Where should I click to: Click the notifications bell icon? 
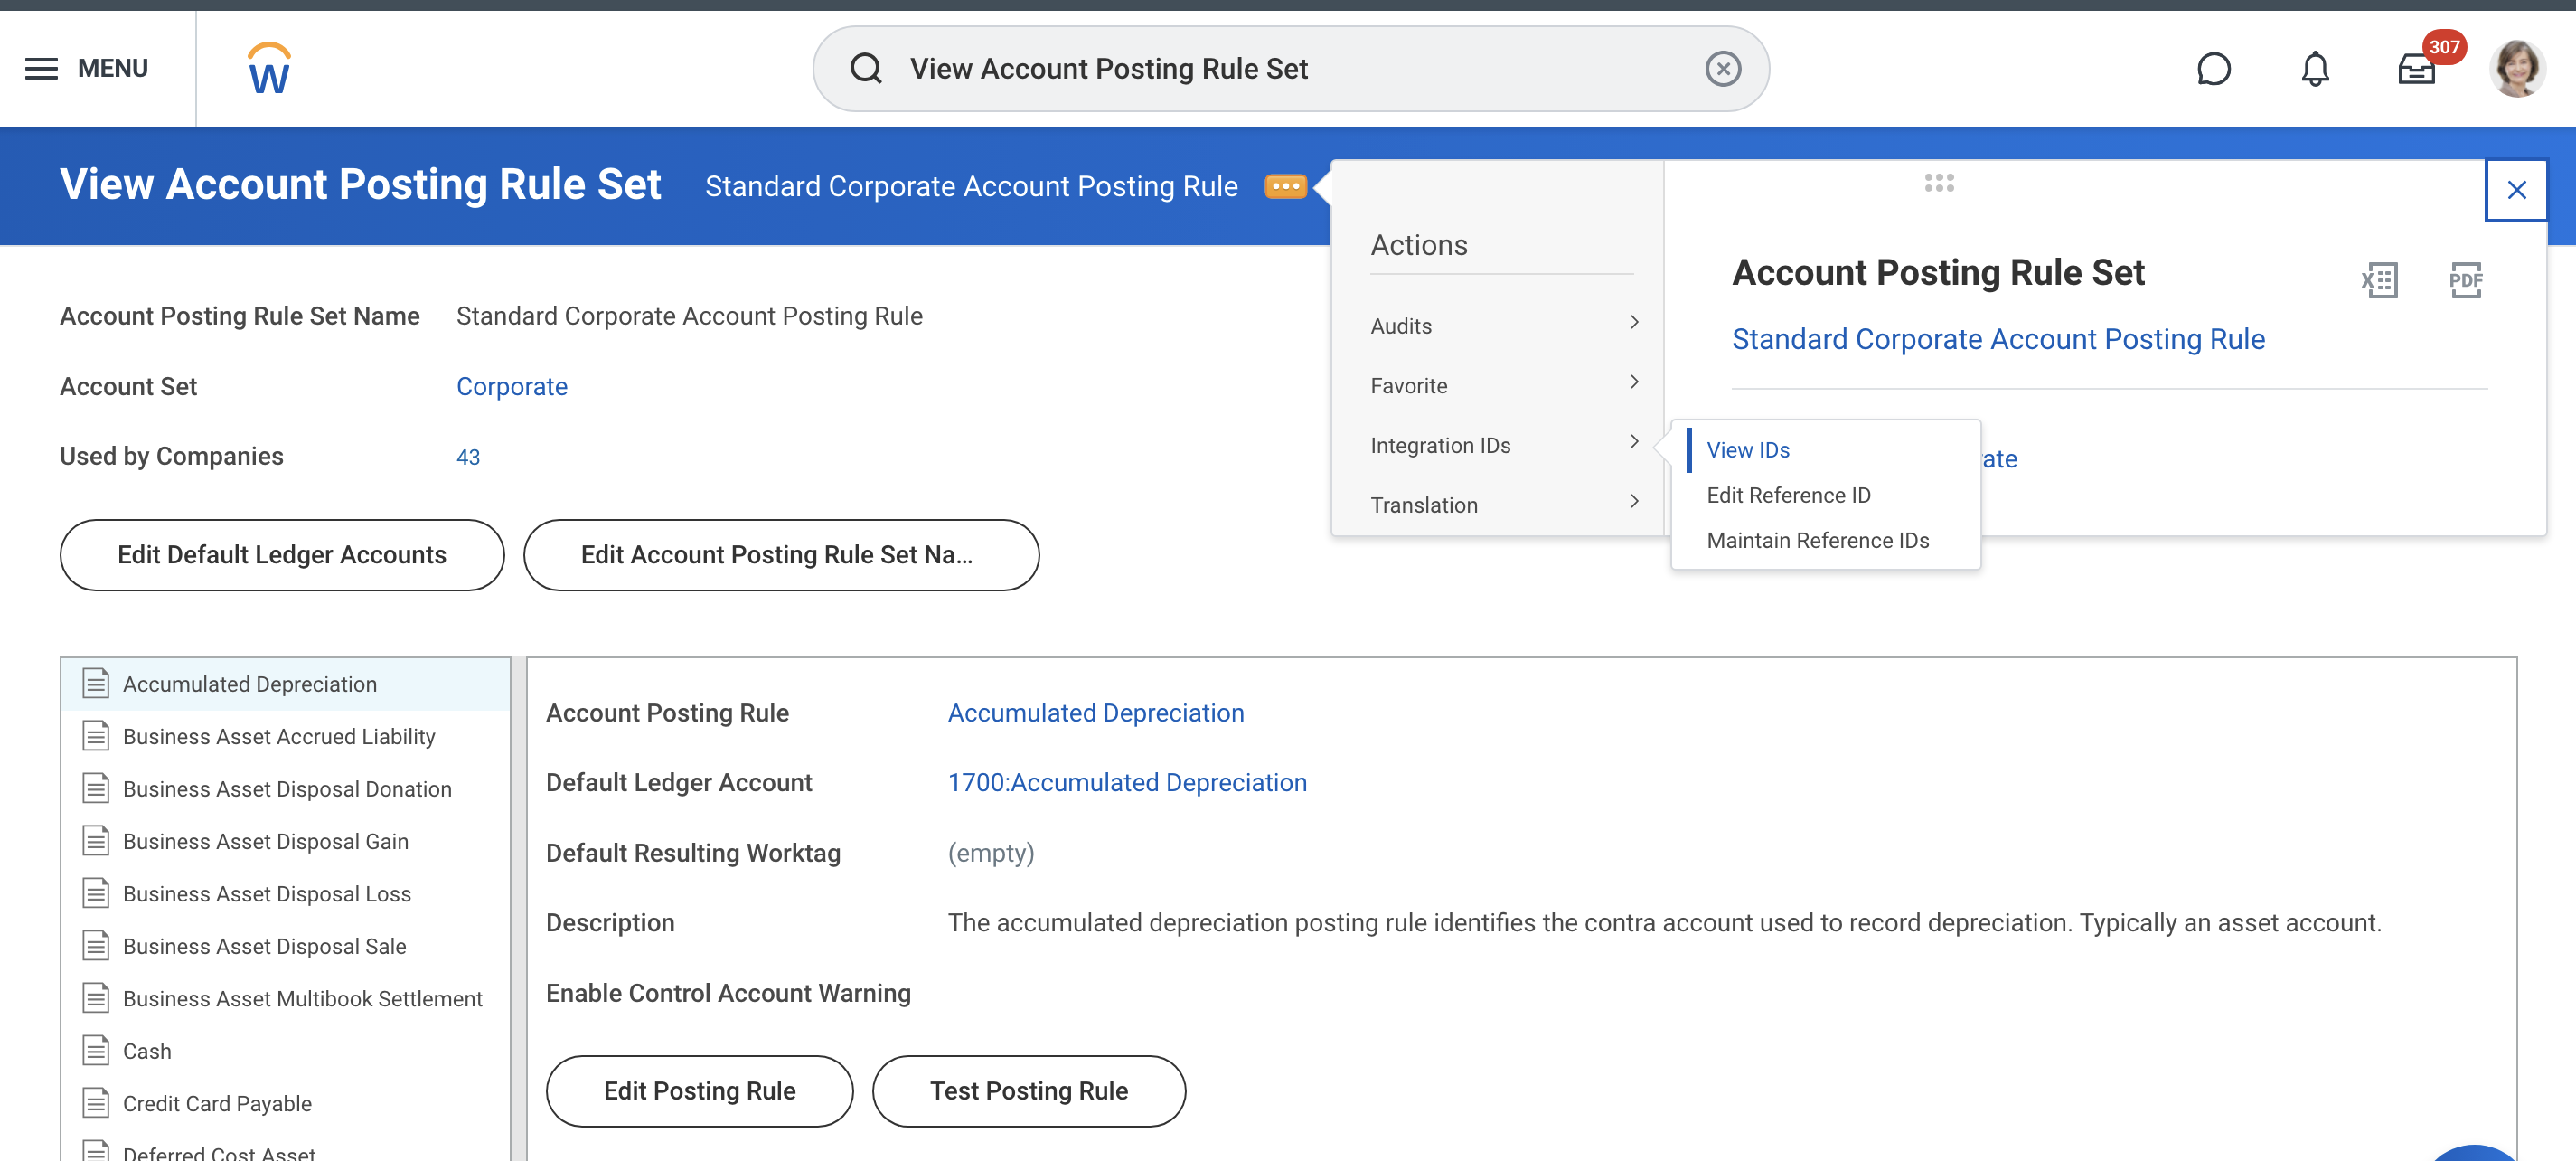coord(2314,68)
